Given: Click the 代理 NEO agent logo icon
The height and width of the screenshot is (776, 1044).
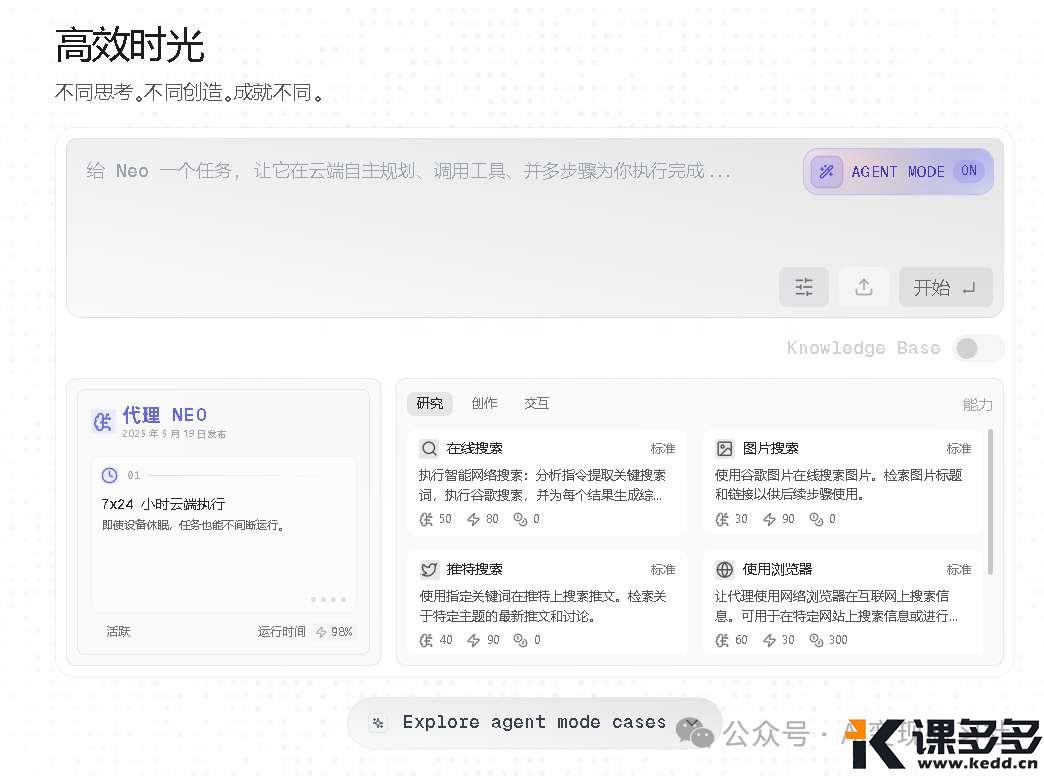Looking at the screenshot, I should click(x=101, y=421).
